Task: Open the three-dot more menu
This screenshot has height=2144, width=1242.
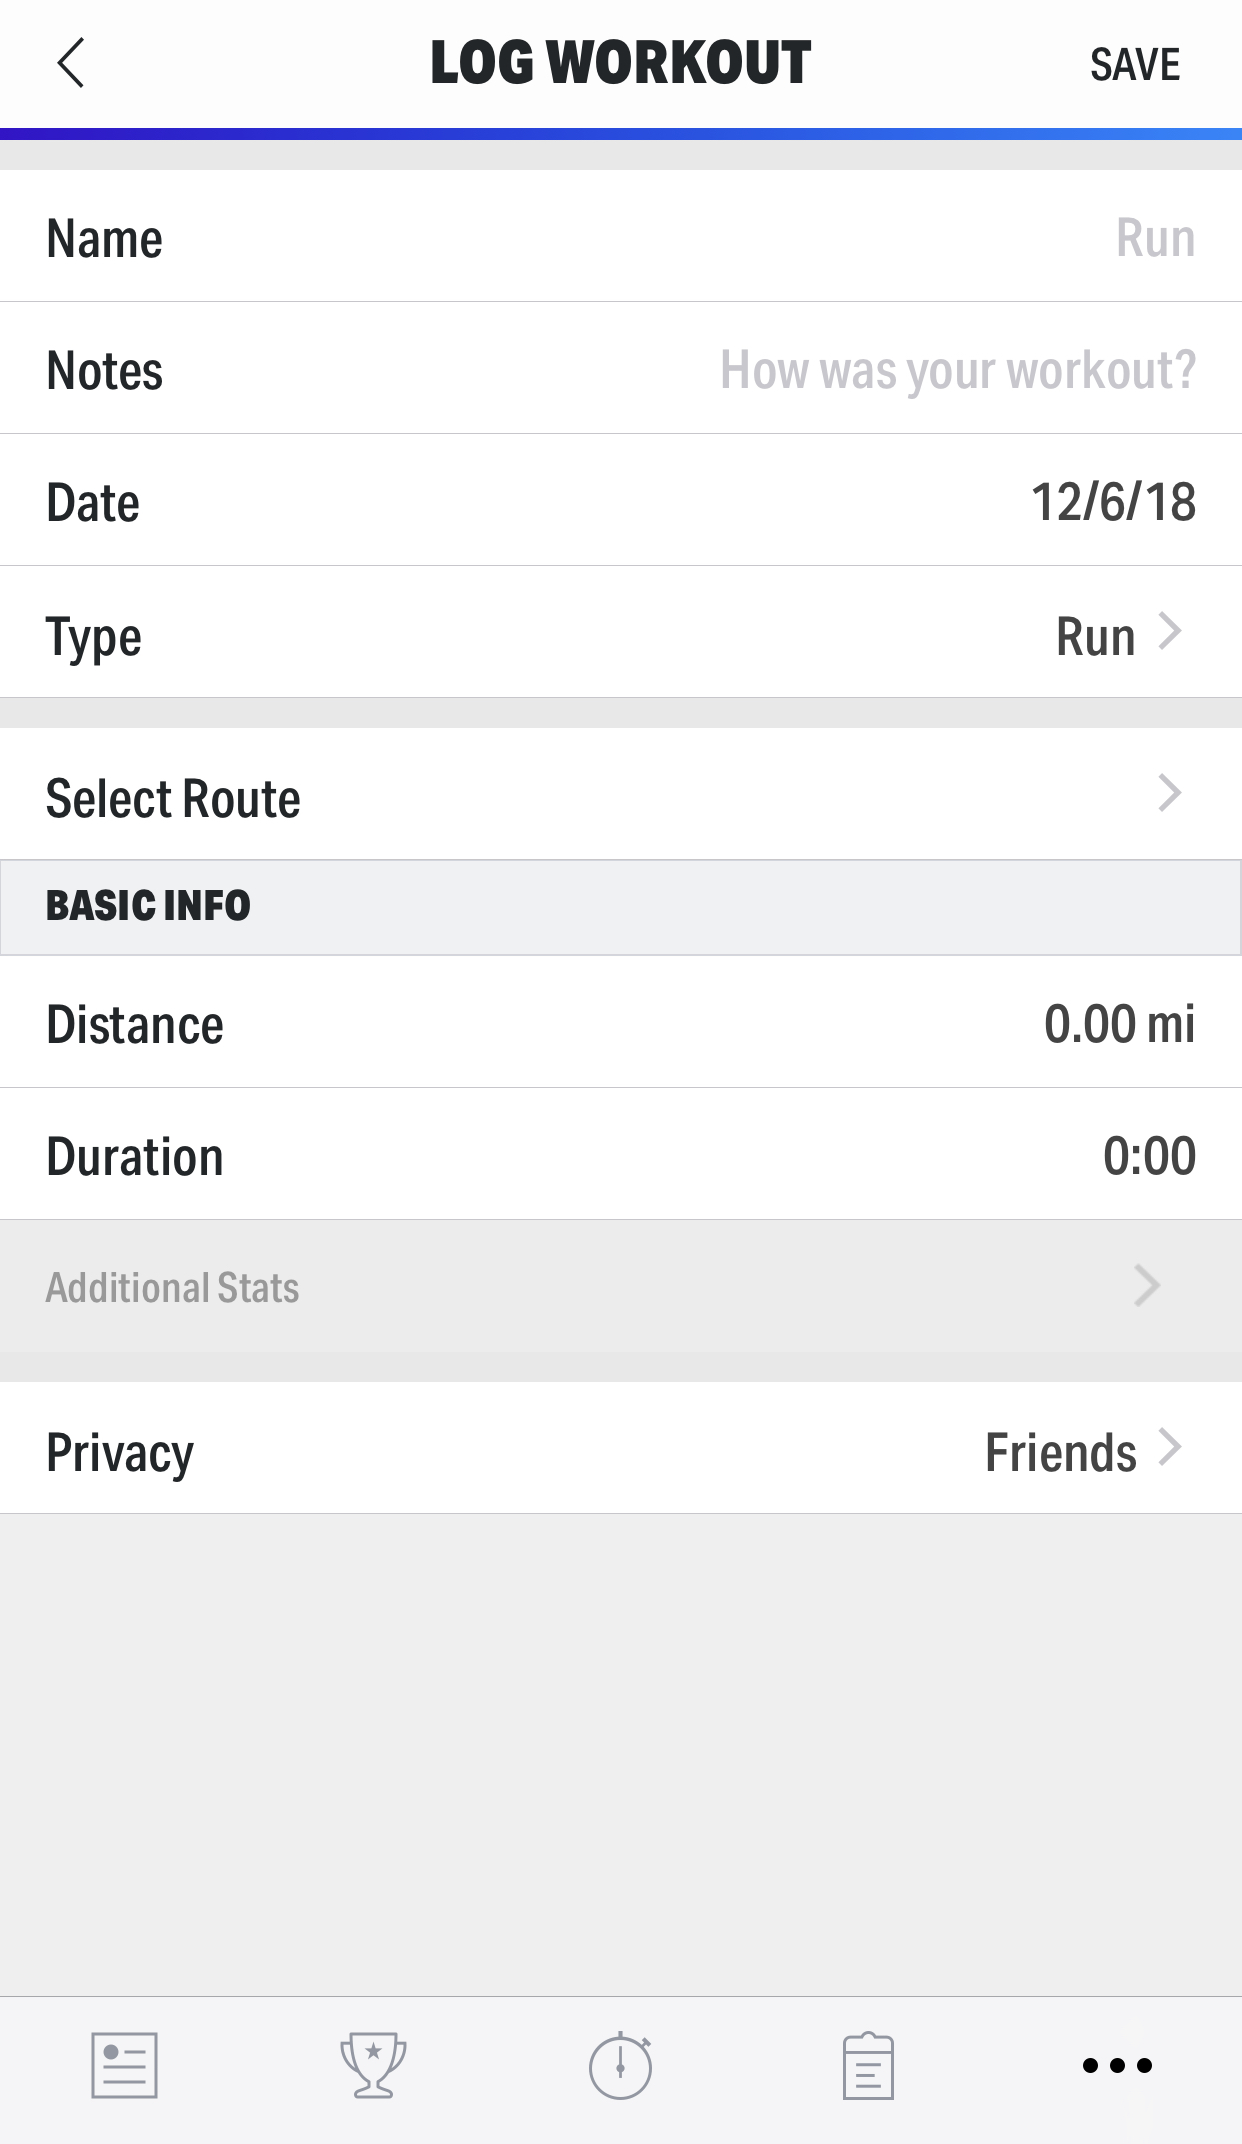Action: [x=1117, y=2065]
